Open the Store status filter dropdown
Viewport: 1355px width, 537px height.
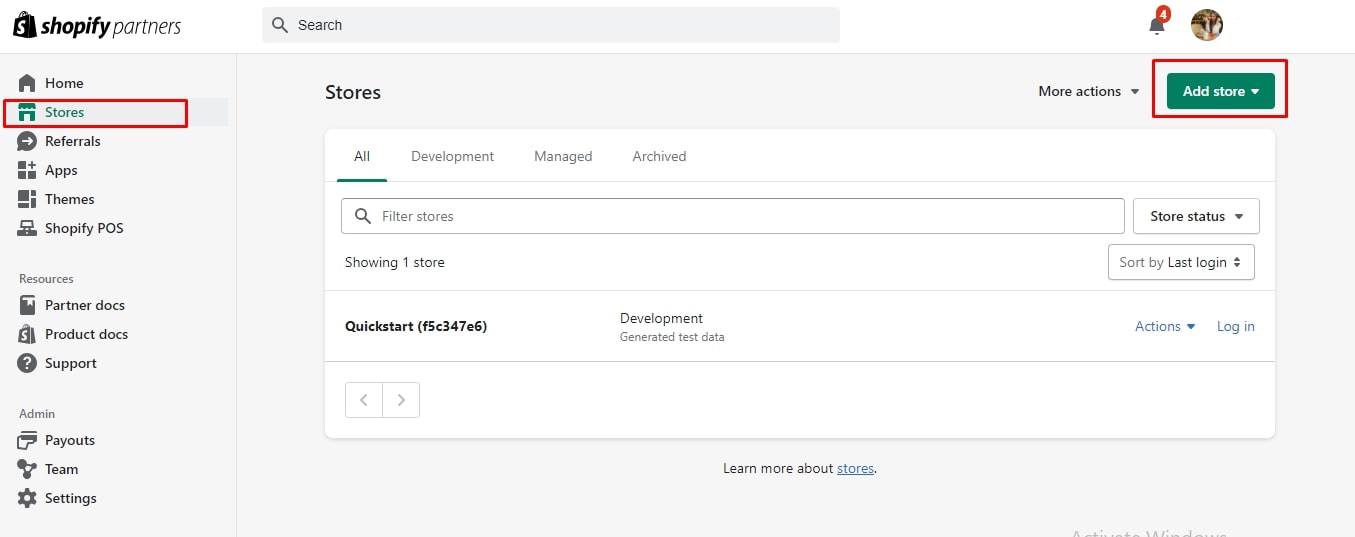point(1196,216)
